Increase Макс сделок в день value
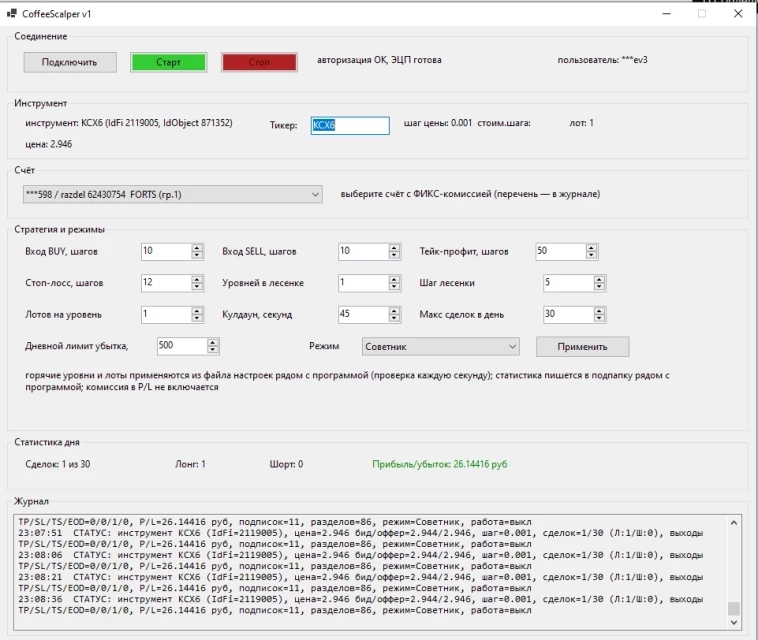758x640 pixels. pyautogui.click(x=599, y=311)
